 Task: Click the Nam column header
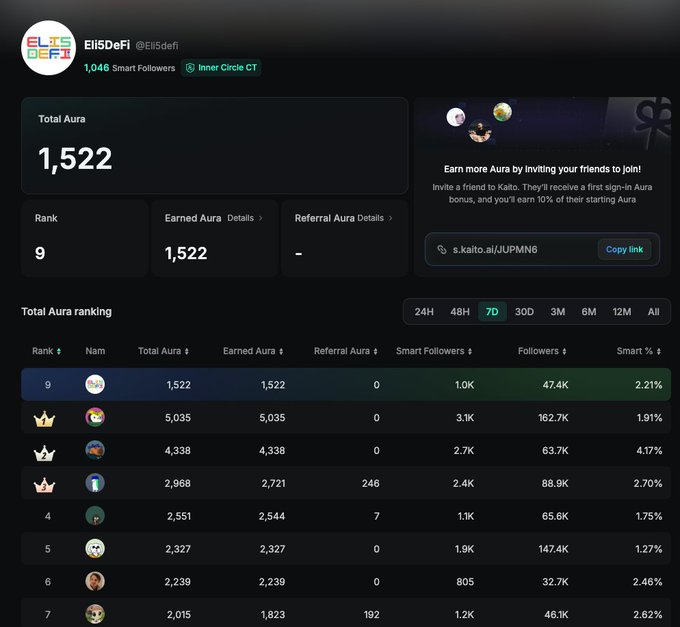pyautogui.click(x=95, y=351)
